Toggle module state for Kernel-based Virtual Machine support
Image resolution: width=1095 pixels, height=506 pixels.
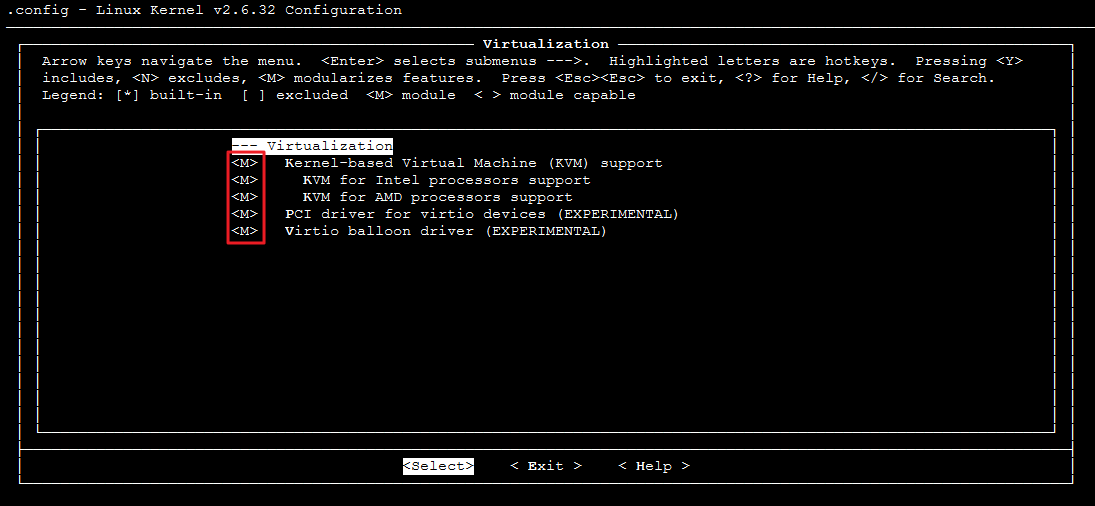point(245,163)
